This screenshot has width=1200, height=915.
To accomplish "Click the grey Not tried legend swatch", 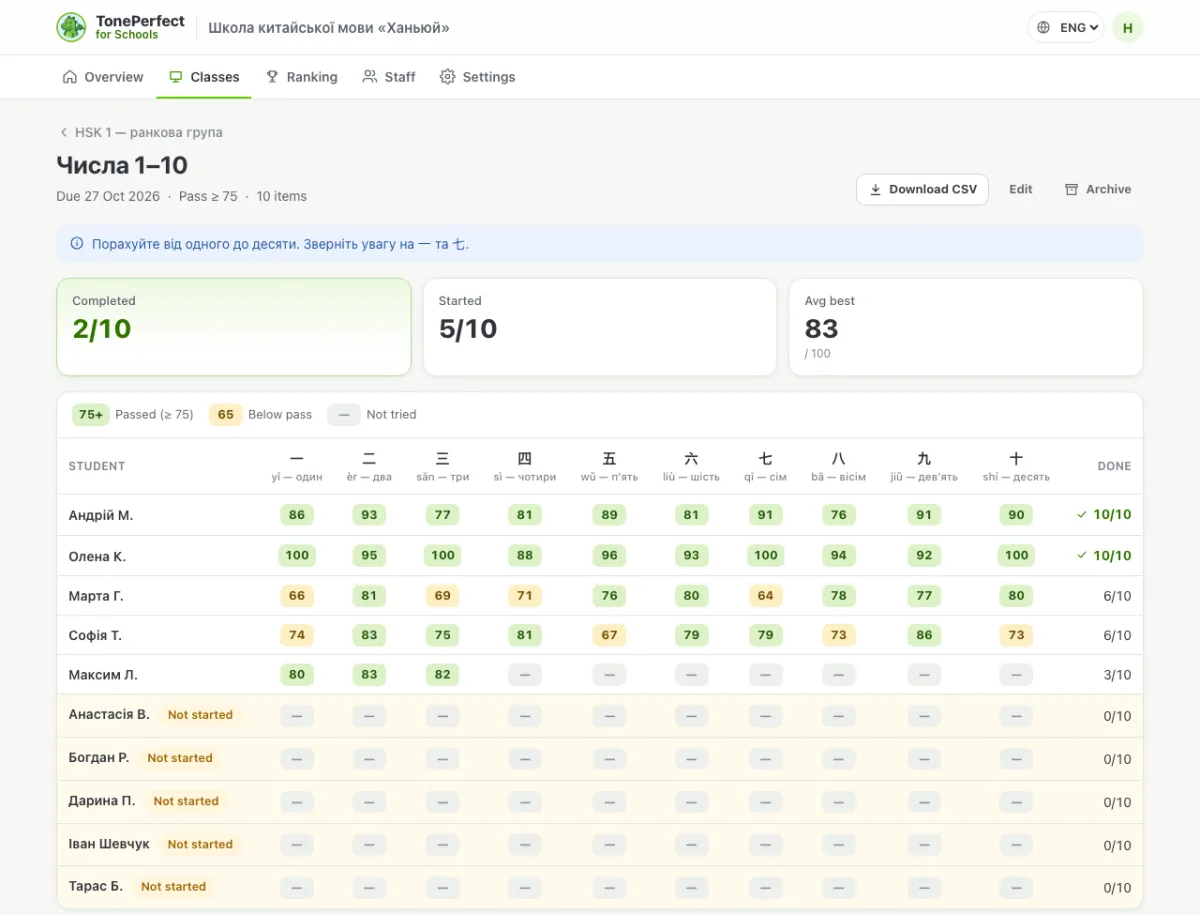I will (x=344, y=415).
